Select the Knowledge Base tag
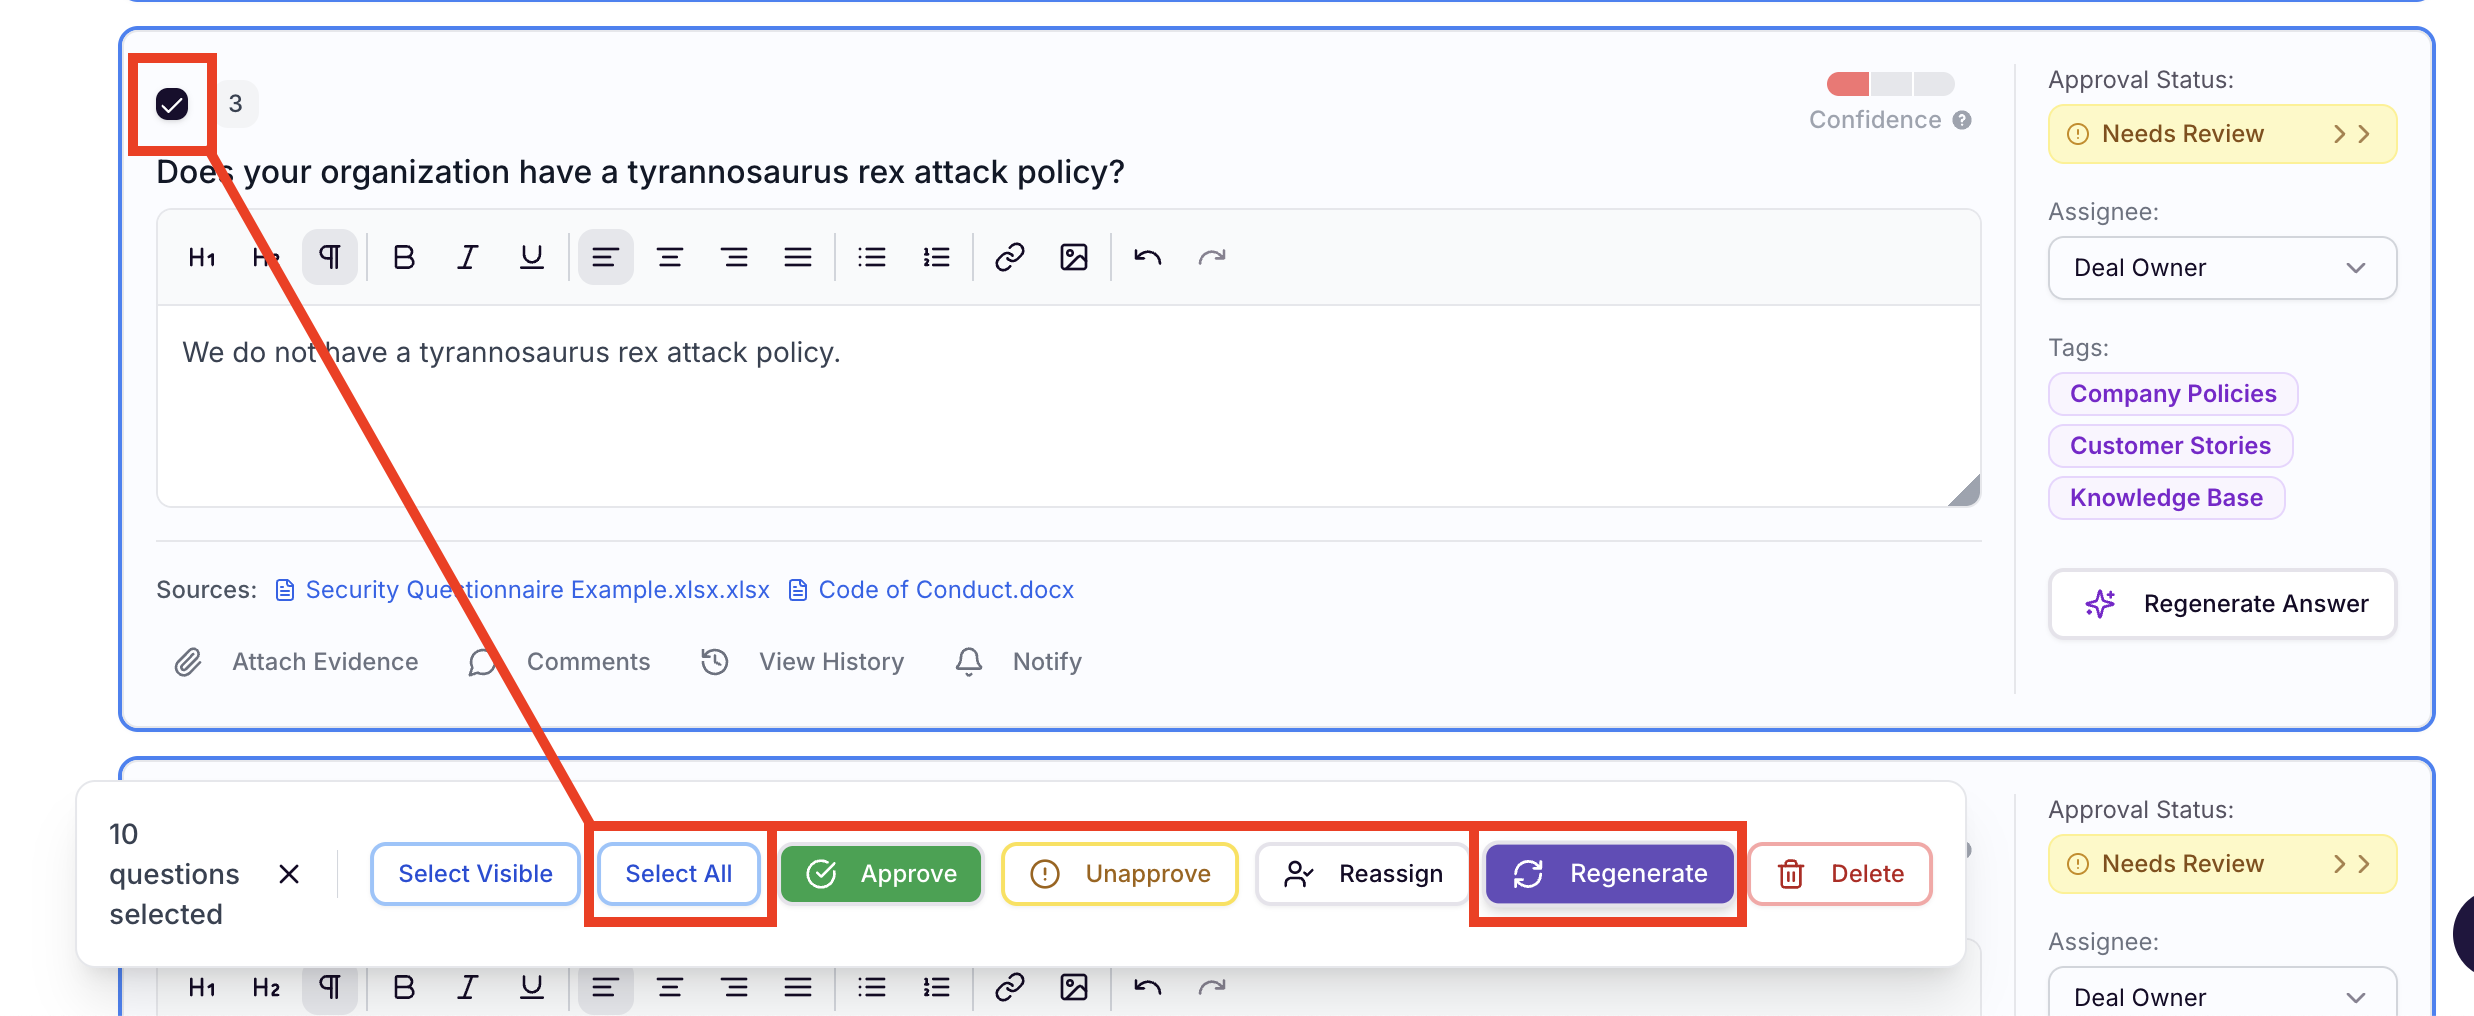The image size is (2474, 1016). [x=2166, y=498]
